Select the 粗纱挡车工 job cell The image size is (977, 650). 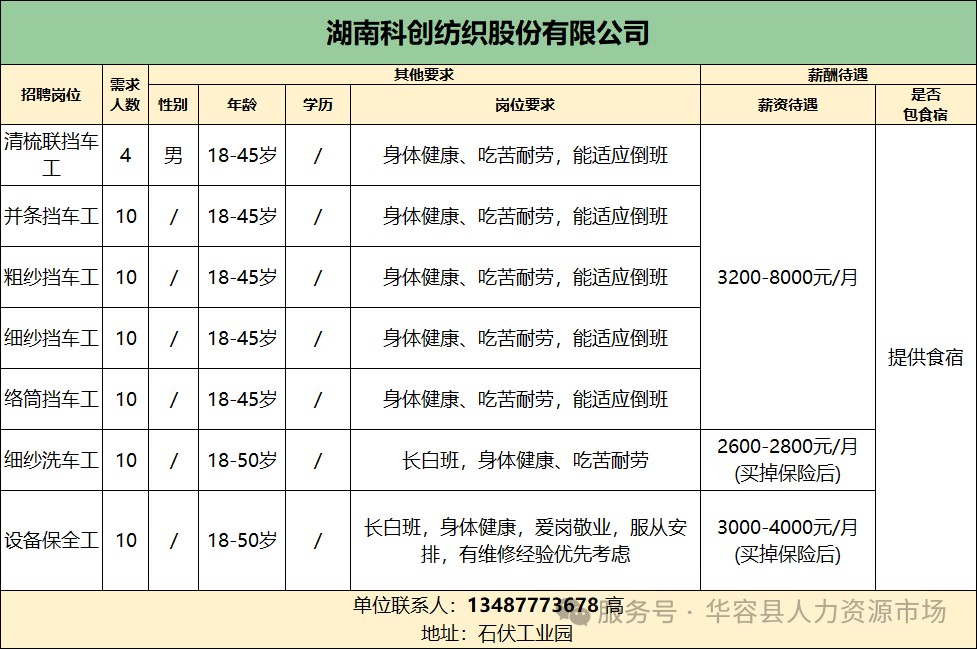(x=51, y=277)
